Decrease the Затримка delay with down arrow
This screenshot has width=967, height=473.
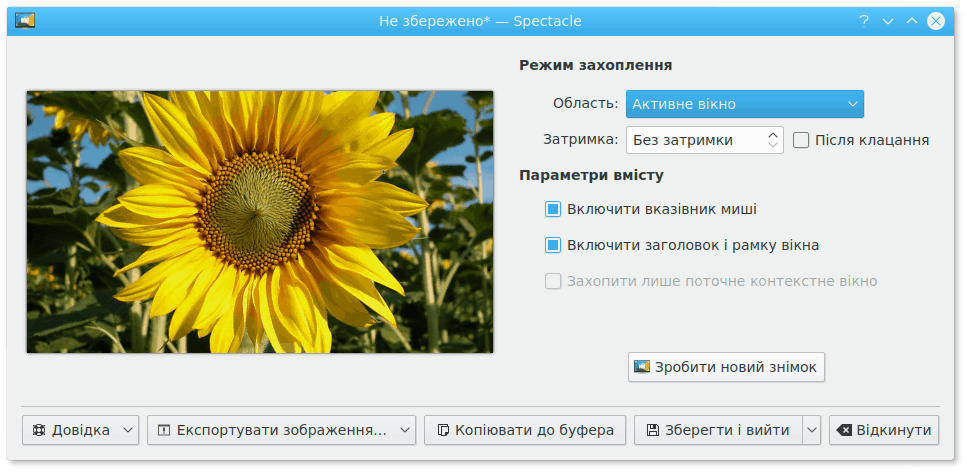pos(773,146)
